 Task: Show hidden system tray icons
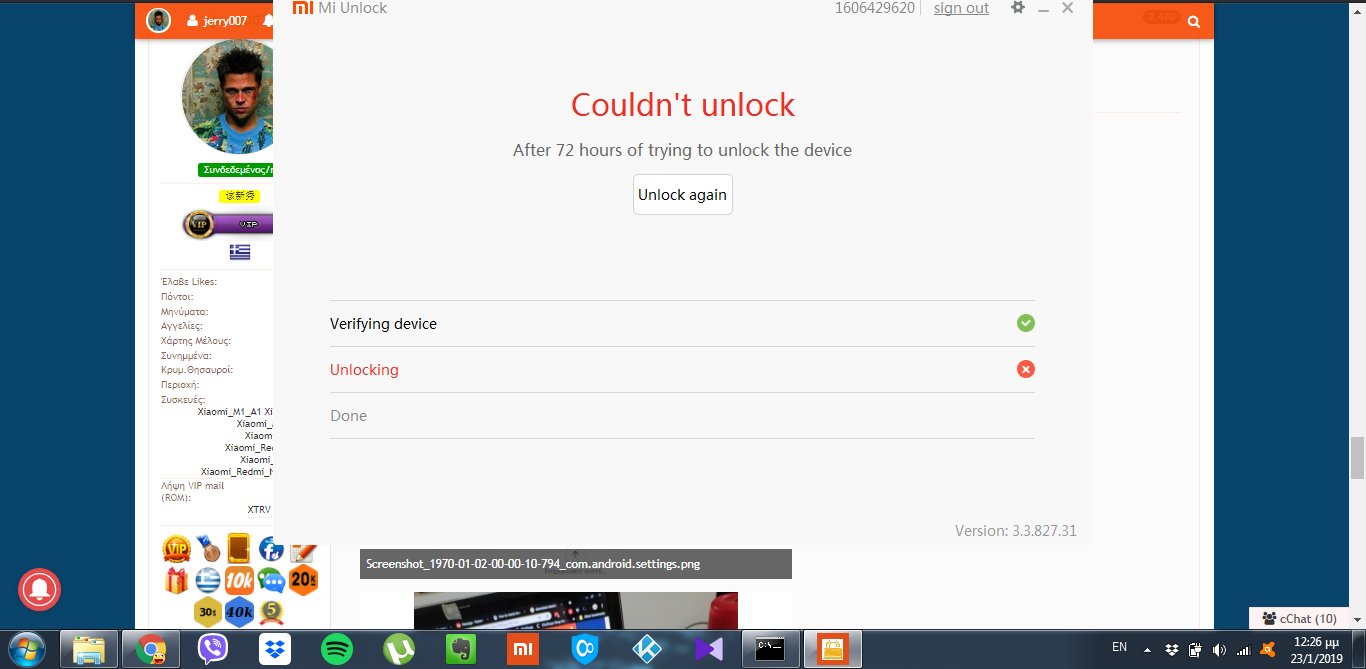coord(1147,649)
